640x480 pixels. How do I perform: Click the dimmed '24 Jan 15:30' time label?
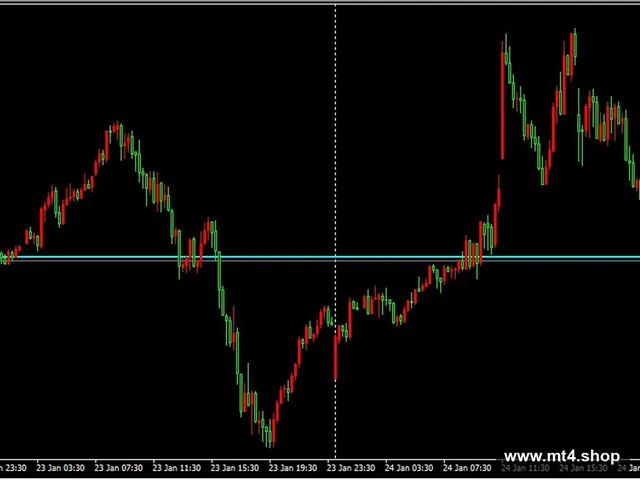coord(584,468)
